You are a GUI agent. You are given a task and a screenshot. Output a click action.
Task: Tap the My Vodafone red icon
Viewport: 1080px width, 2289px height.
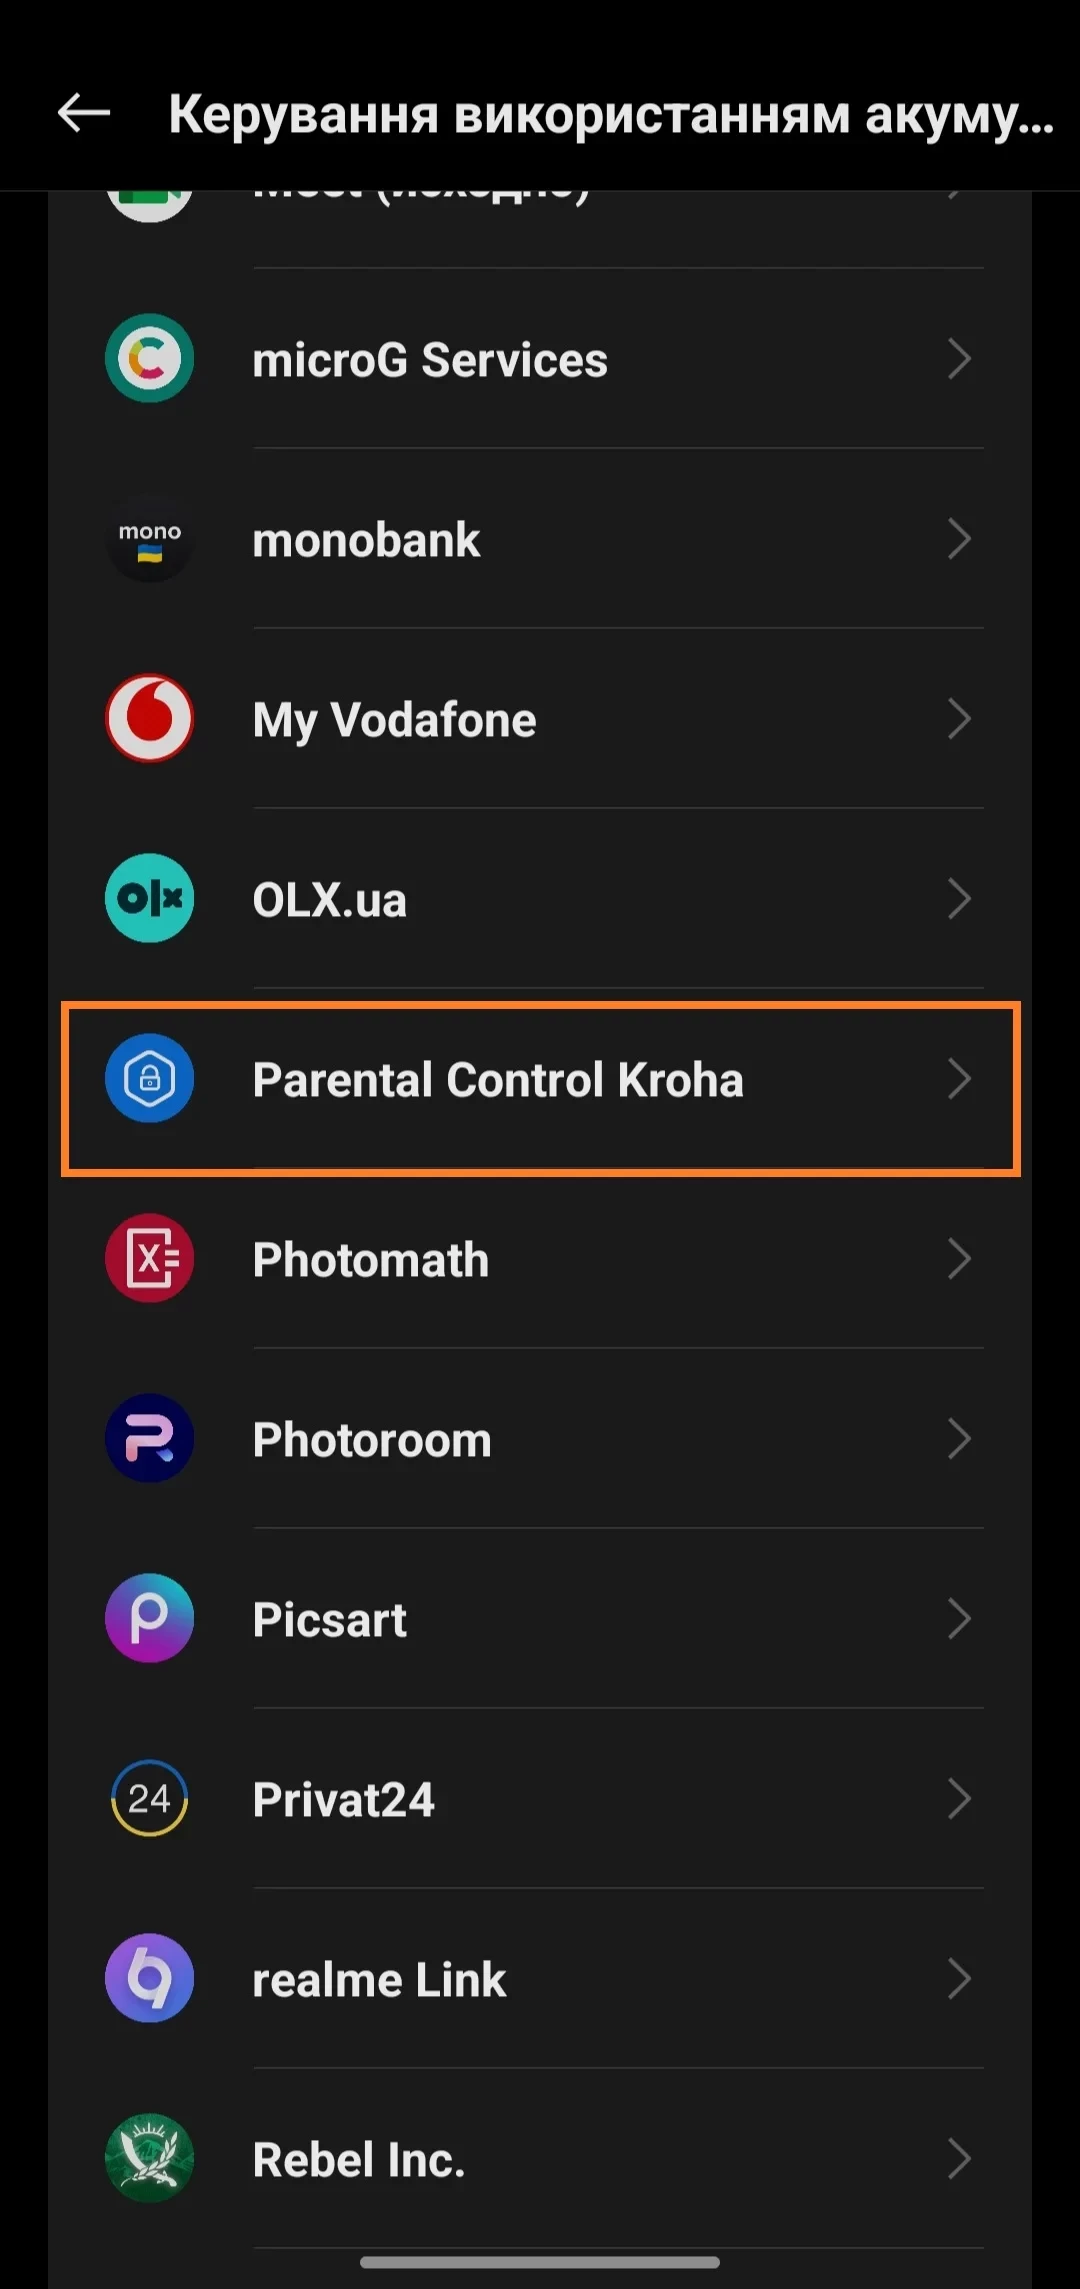[149, 719]
